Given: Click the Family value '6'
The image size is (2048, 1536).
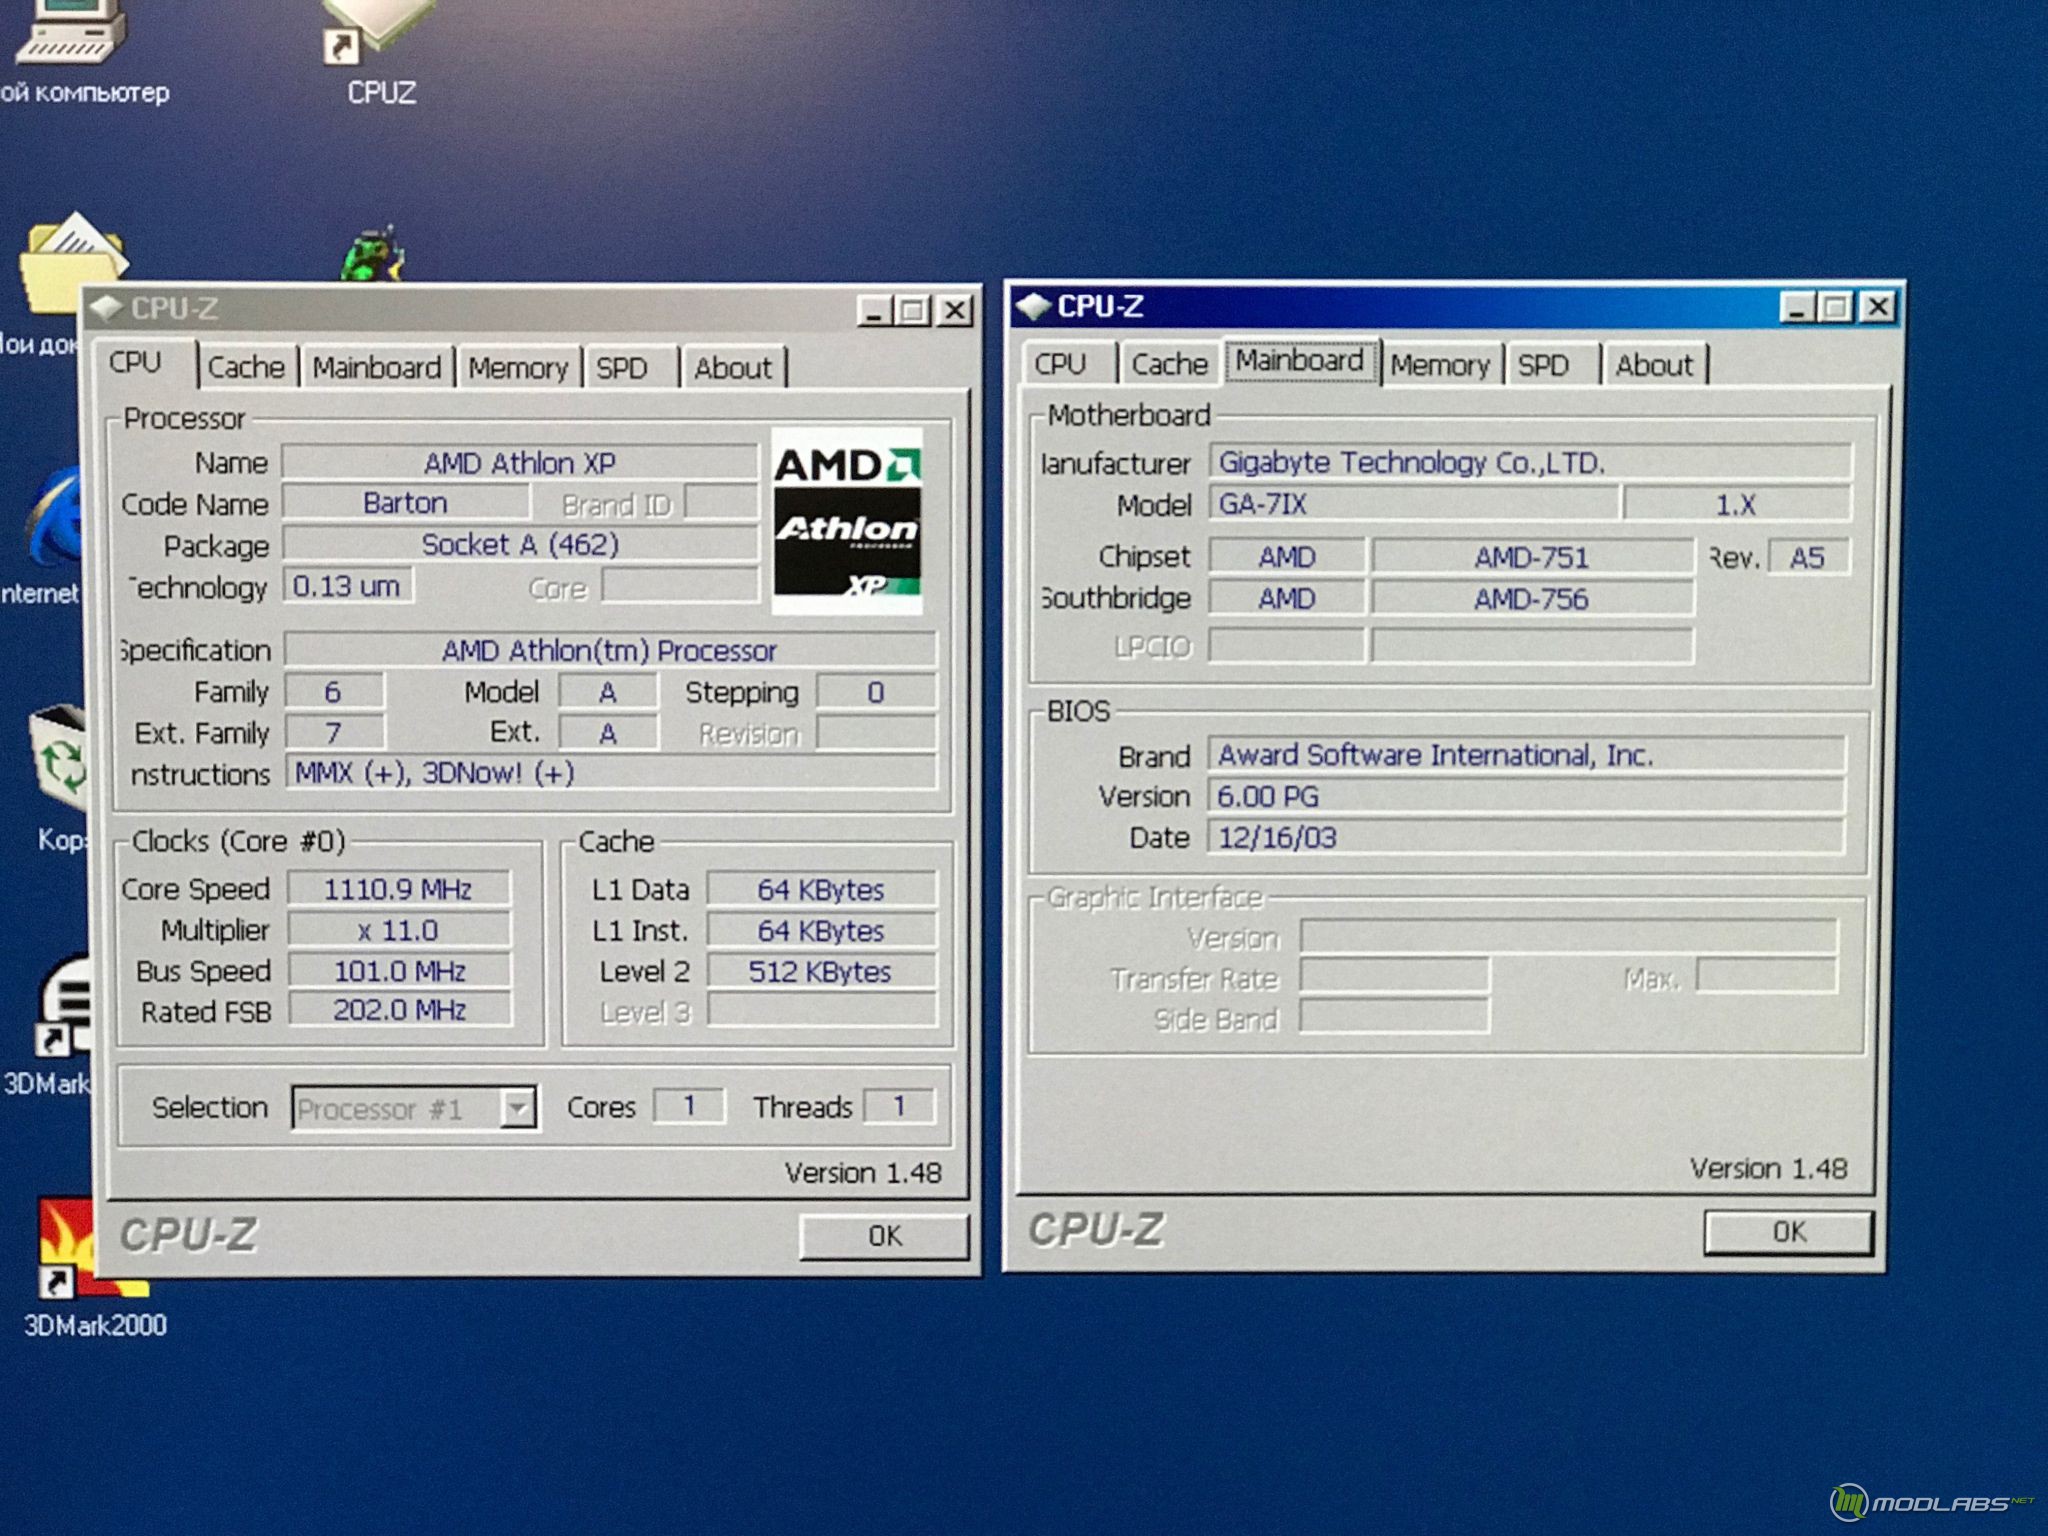Looking at the screenshot, I should (334, 692).
